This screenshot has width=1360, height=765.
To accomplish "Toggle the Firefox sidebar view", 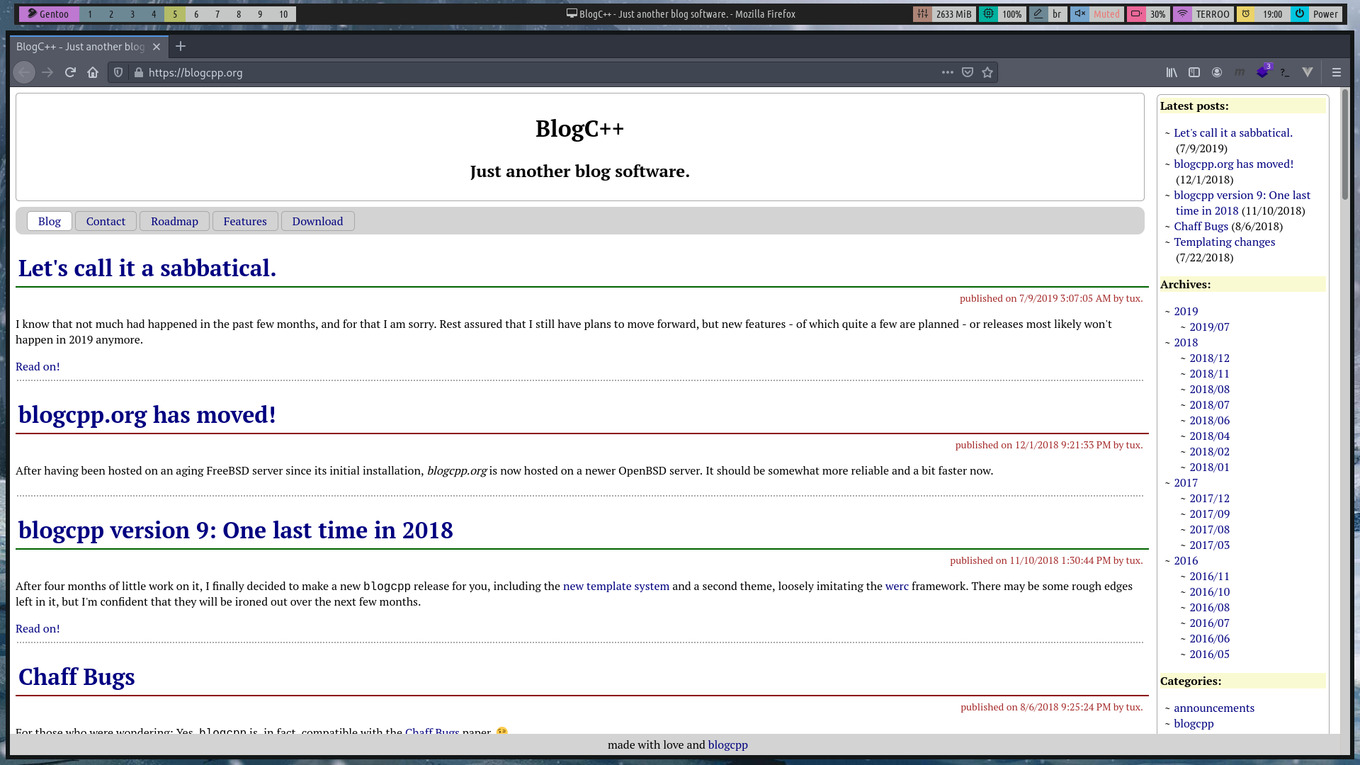I will coord(1194,72).
